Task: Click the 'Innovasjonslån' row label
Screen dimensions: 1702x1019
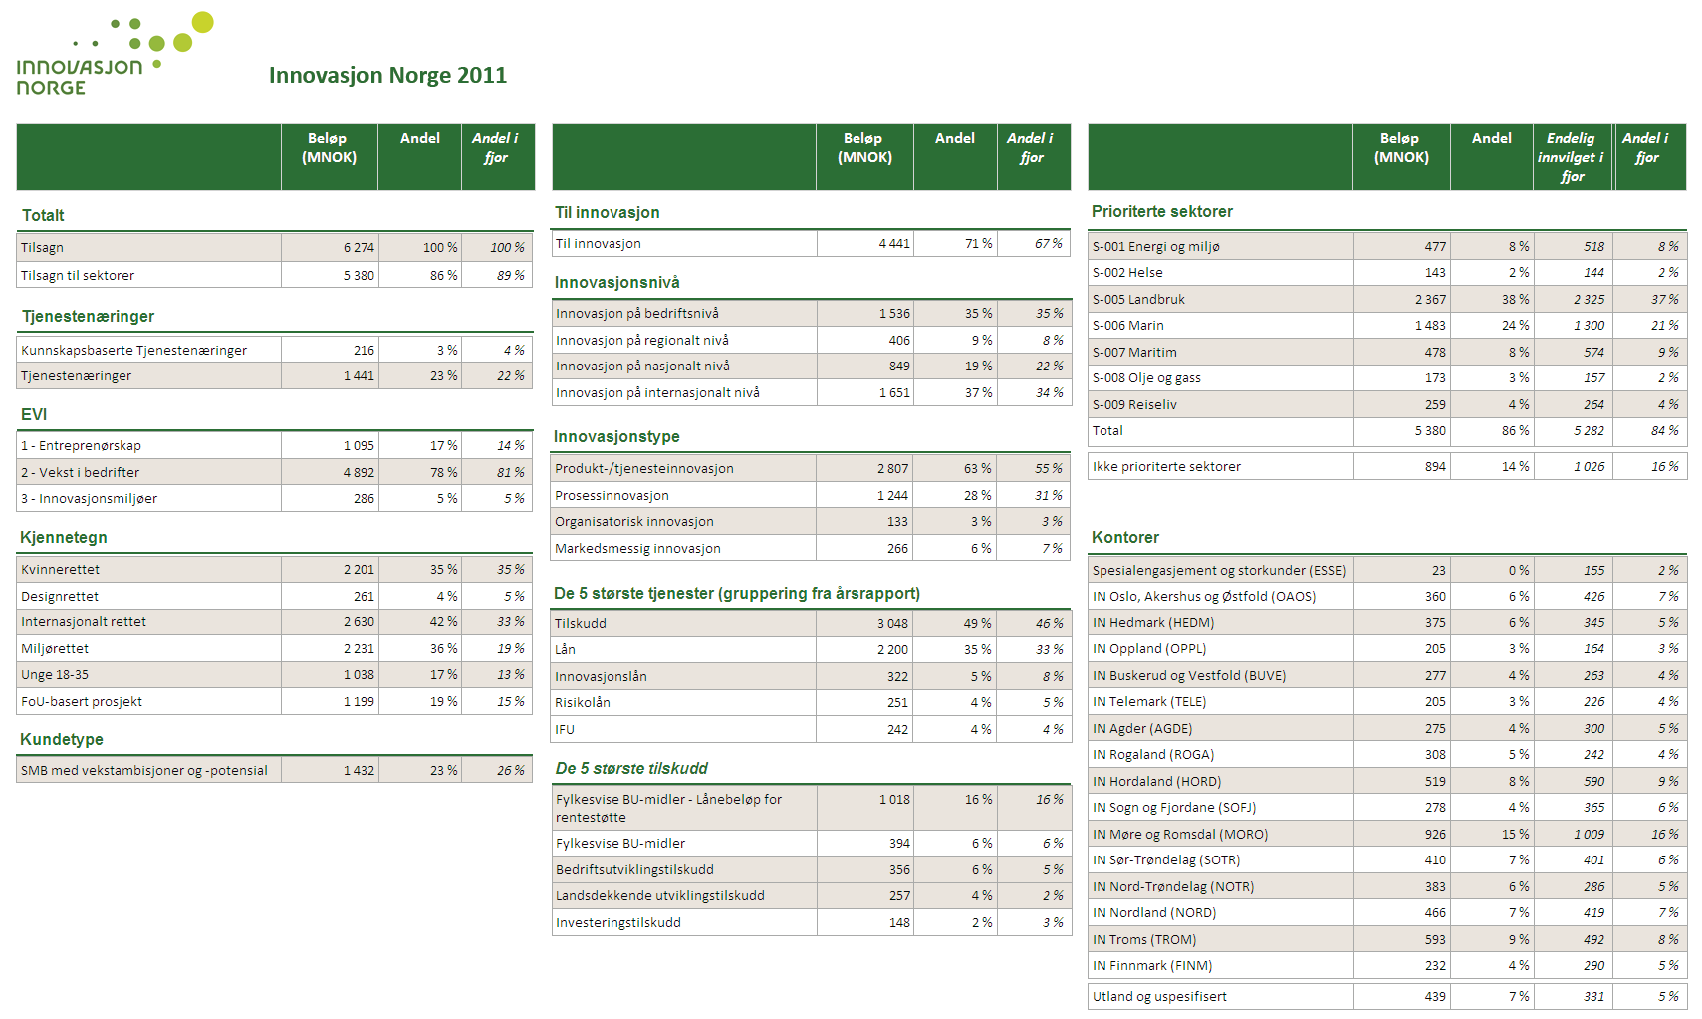Action: (x=601, y=676)
